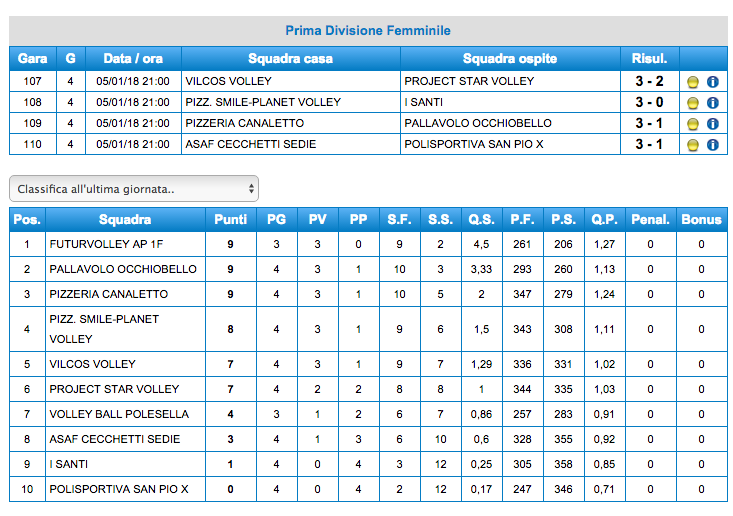This screenshot has width=733, height=516.
Task: Click the yellow ball icon for match 108
Action: pyautogui.click(x=693, y=103)
